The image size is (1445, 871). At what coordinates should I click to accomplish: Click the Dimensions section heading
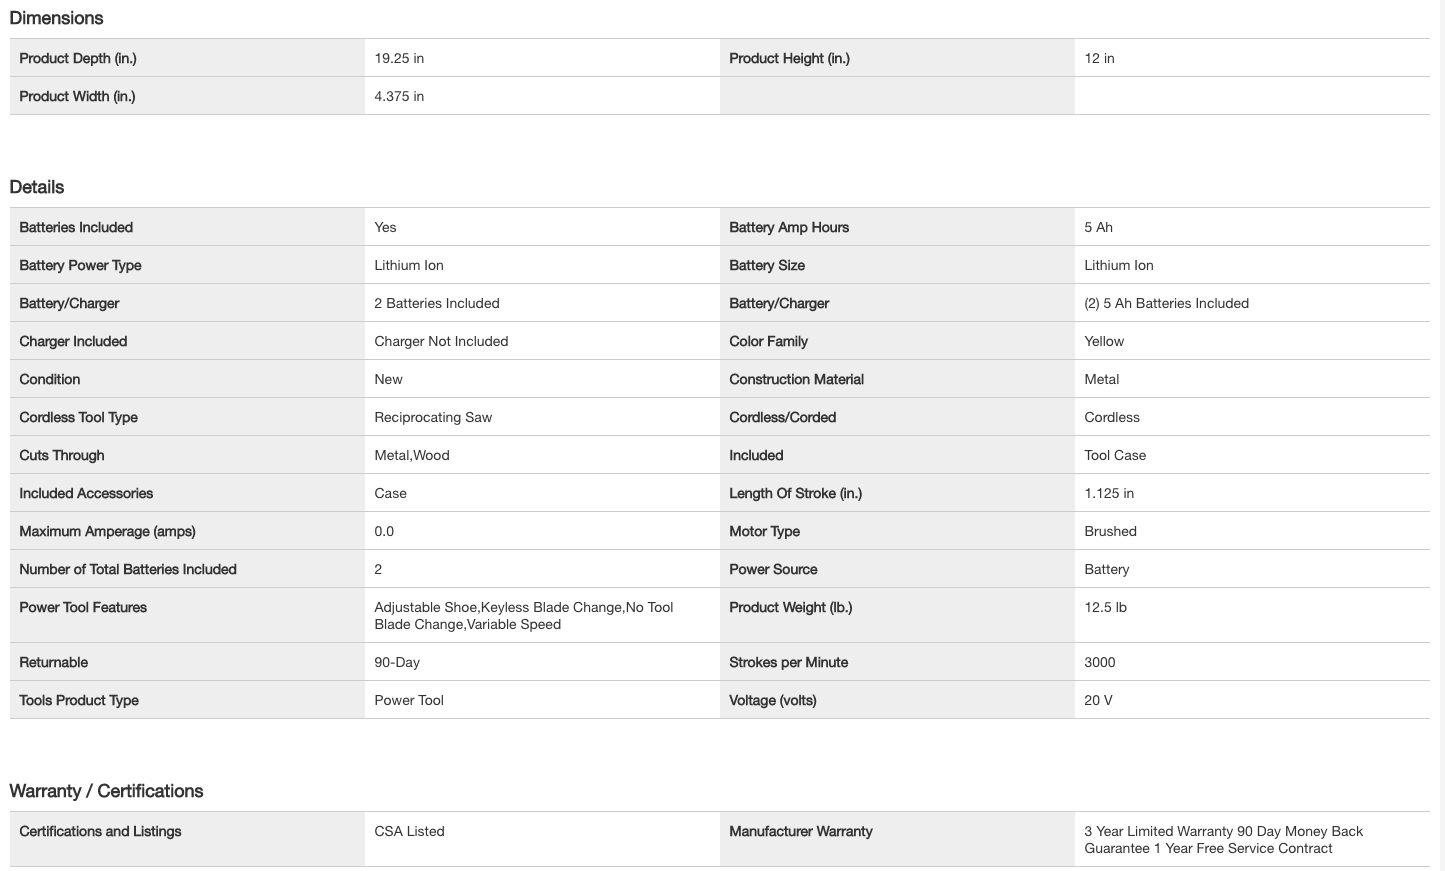point(56,18)
